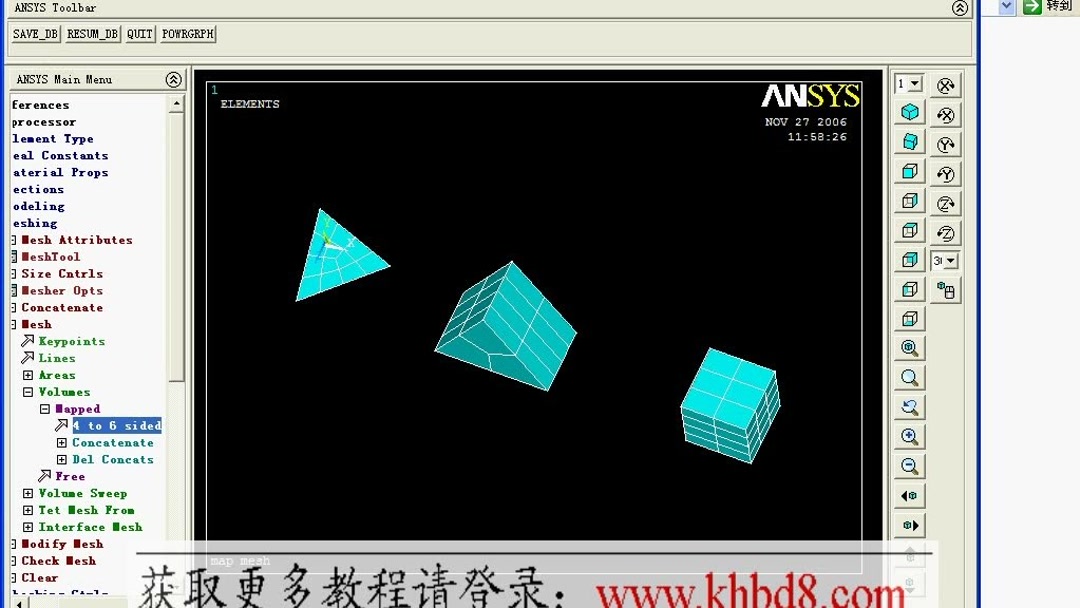
Task: Click the SAVE_DB toolbar button
Action: 35,33
